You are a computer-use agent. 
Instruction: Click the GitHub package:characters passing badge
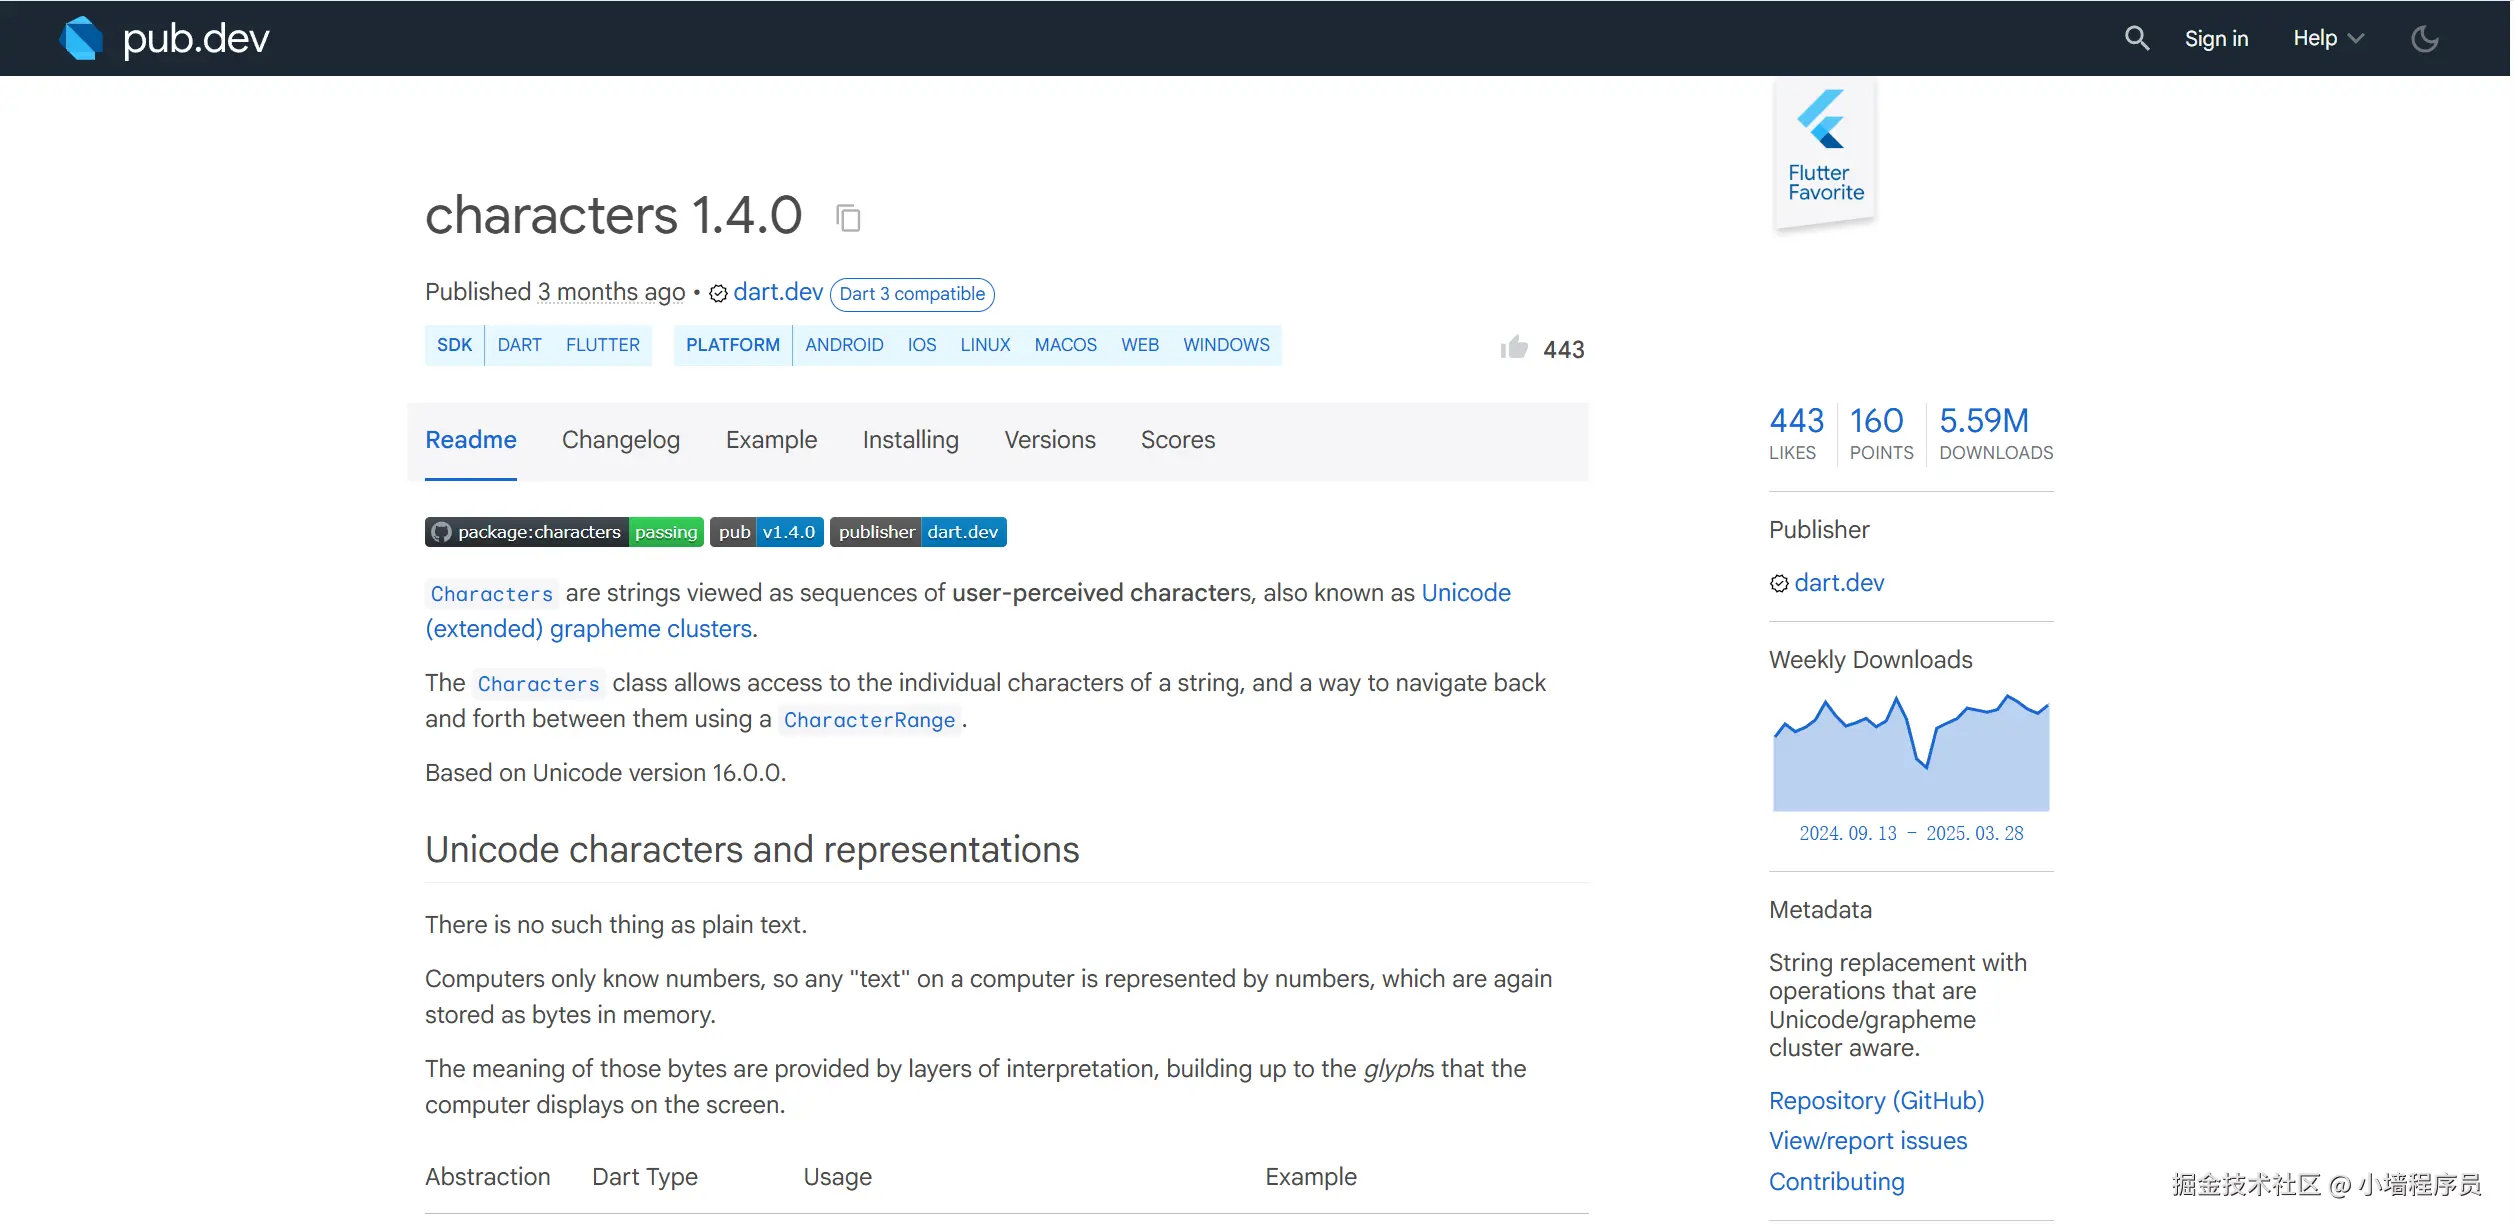[564, 533]
